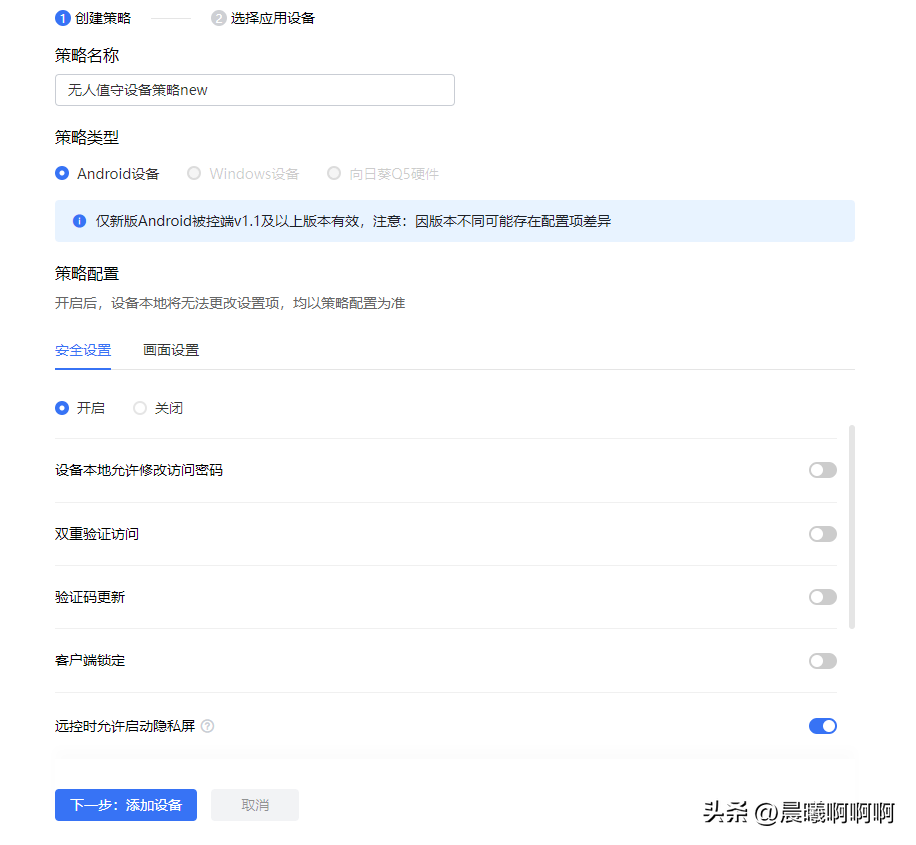Turn on the 客户端锁定 switch
The height and width of the screenshot is (845, 916).
pos(822,661)
